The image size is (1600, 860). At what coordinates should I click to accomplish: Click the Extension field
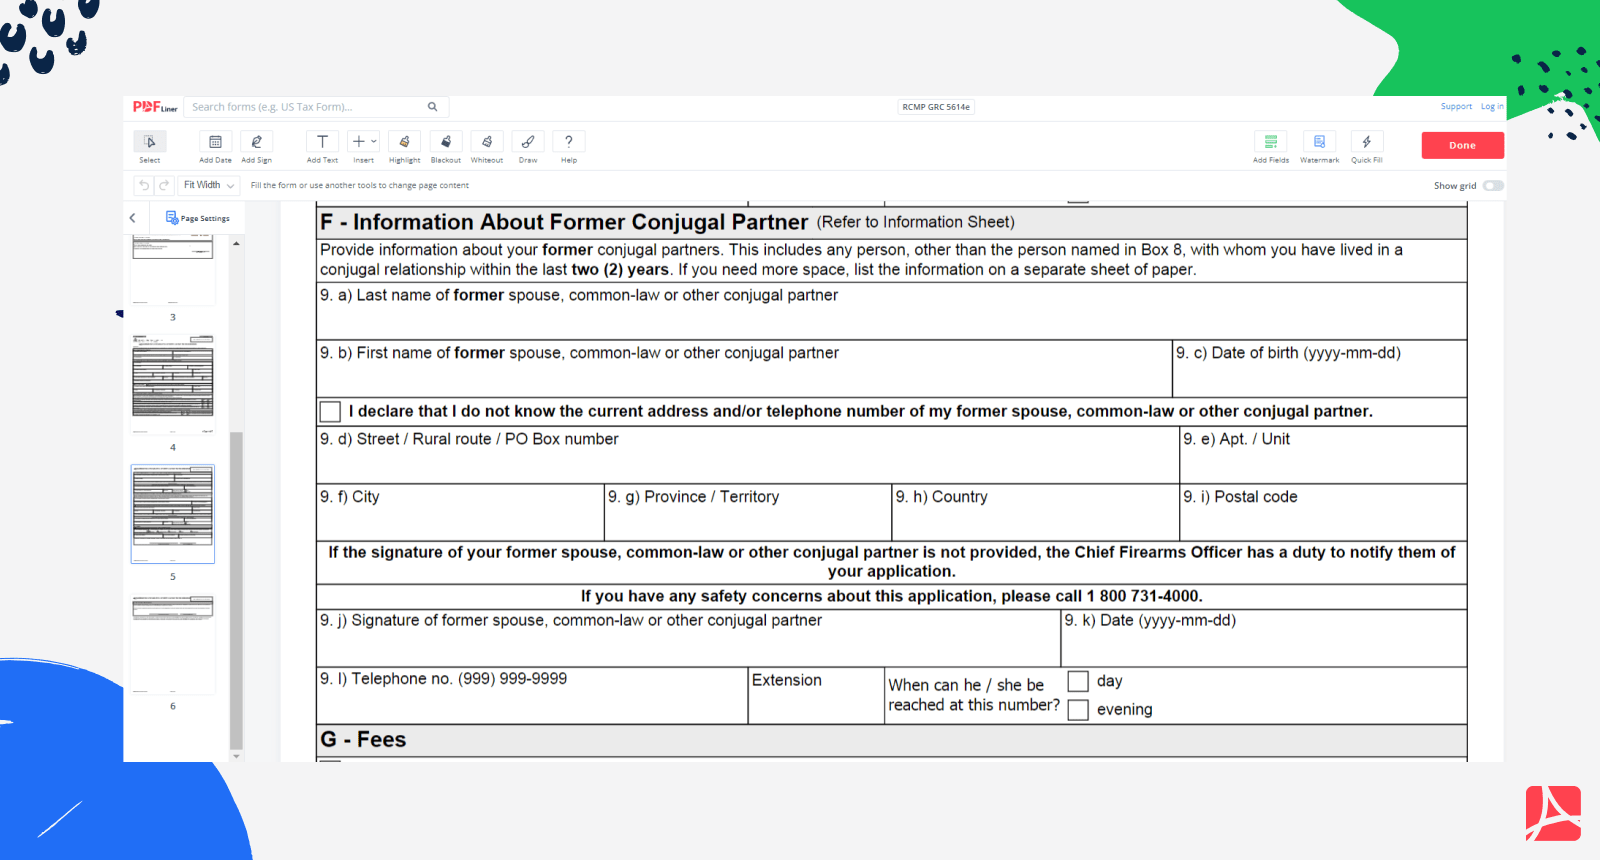[x=816, y=696]
